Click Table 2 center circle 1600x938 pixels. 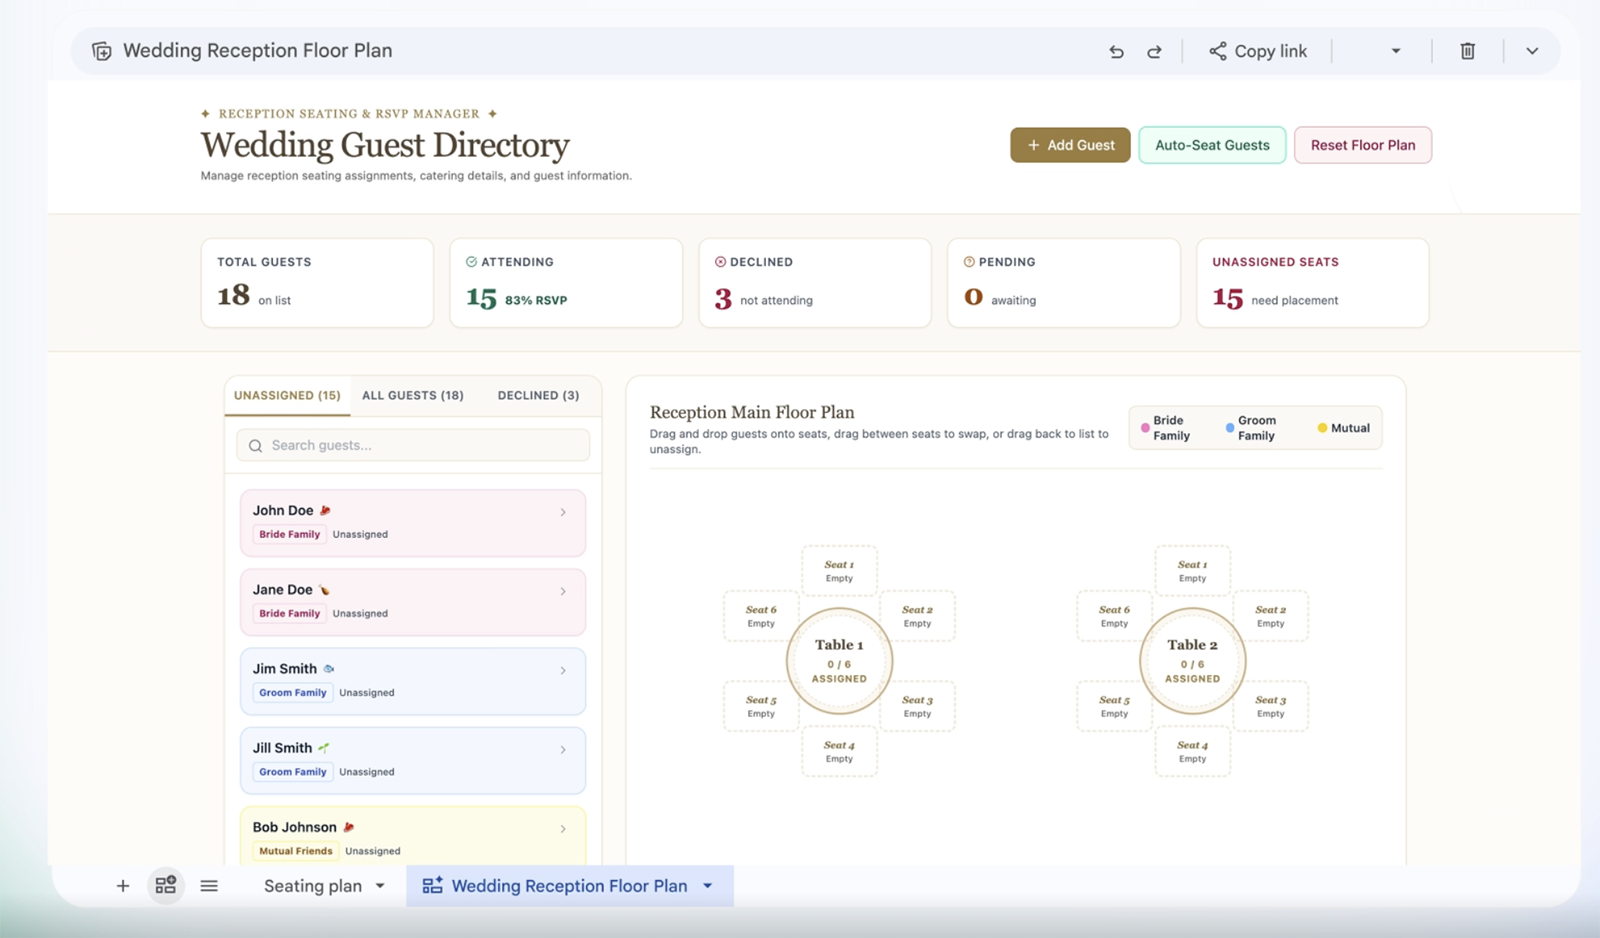(x=1192, y=661)
